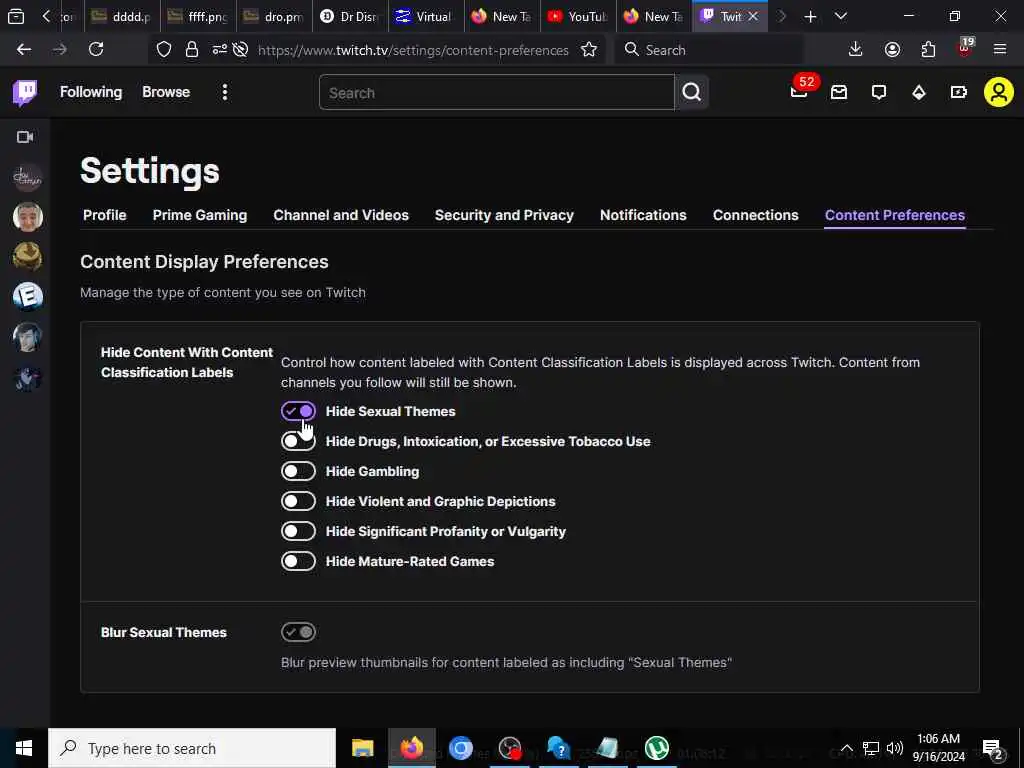The height and width of the screenshot is (768, 1024).
Task: Go back with the Firefox back arrow
Action: click(24, 50)
